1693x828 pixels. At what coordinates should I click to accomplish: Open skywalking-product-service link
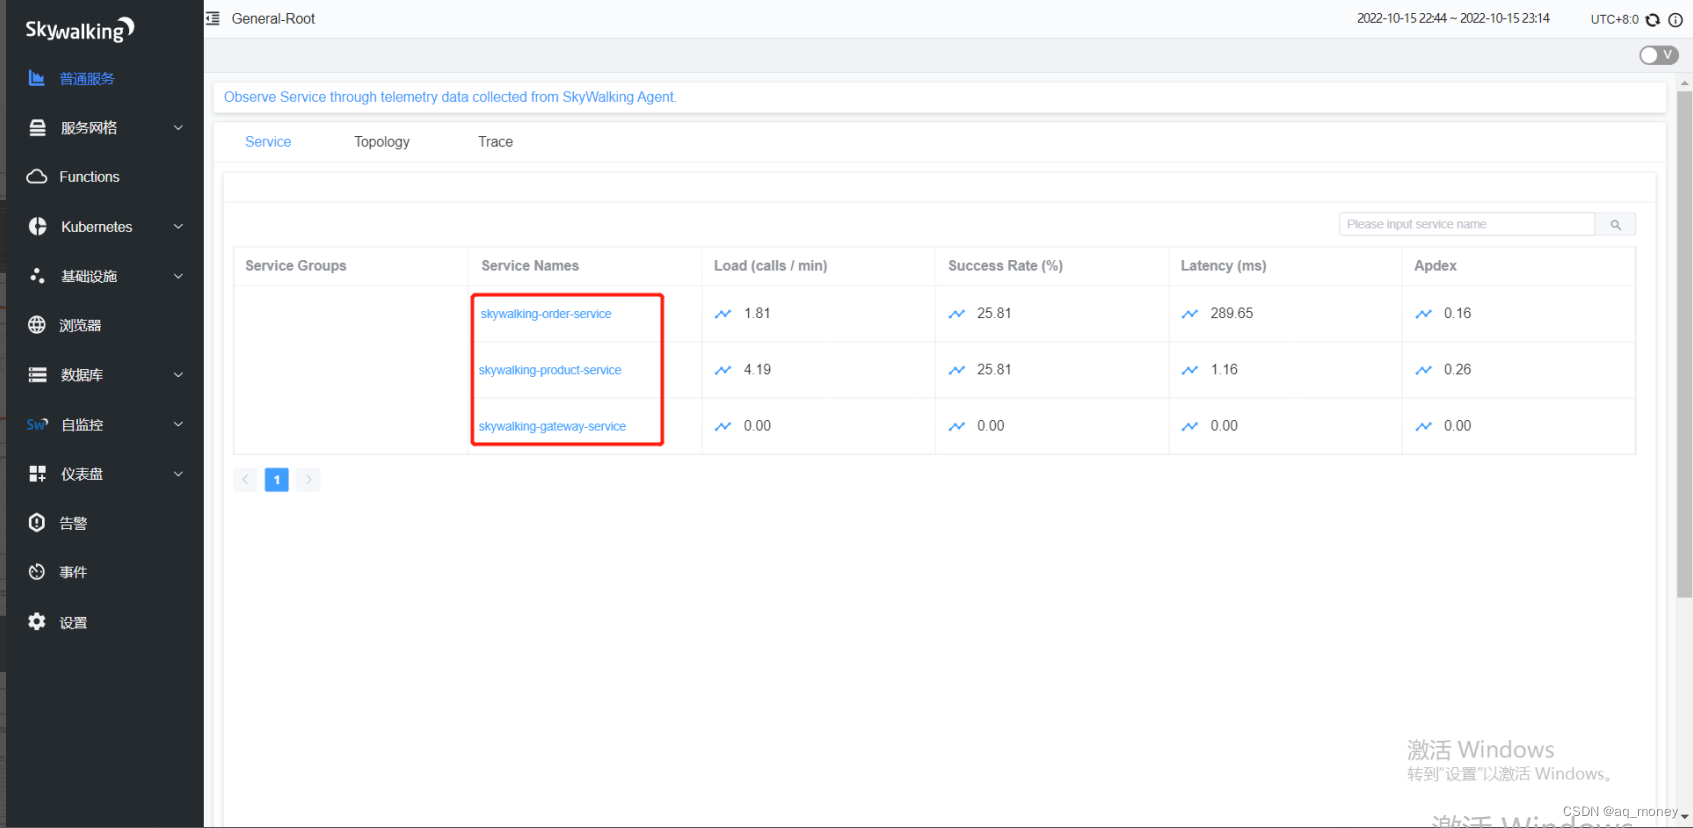[550, 370]
